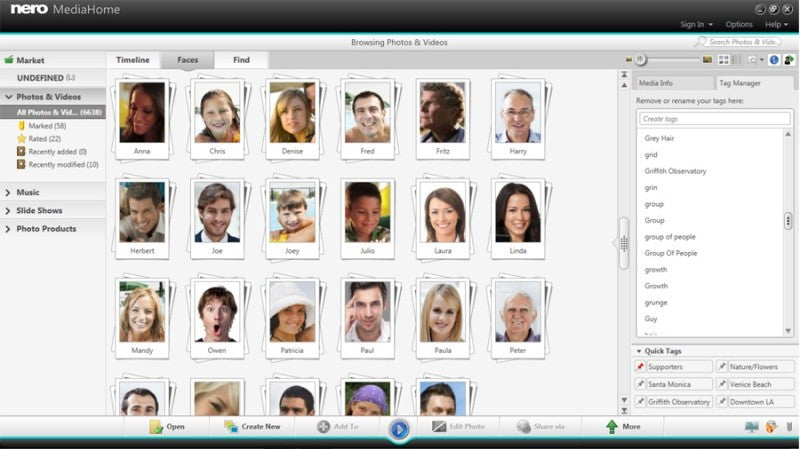Image resolution: width=800 pixels, height=449 pixels.
Task: Apply the Downtown LA quick tag
Action: click(761, 402)
